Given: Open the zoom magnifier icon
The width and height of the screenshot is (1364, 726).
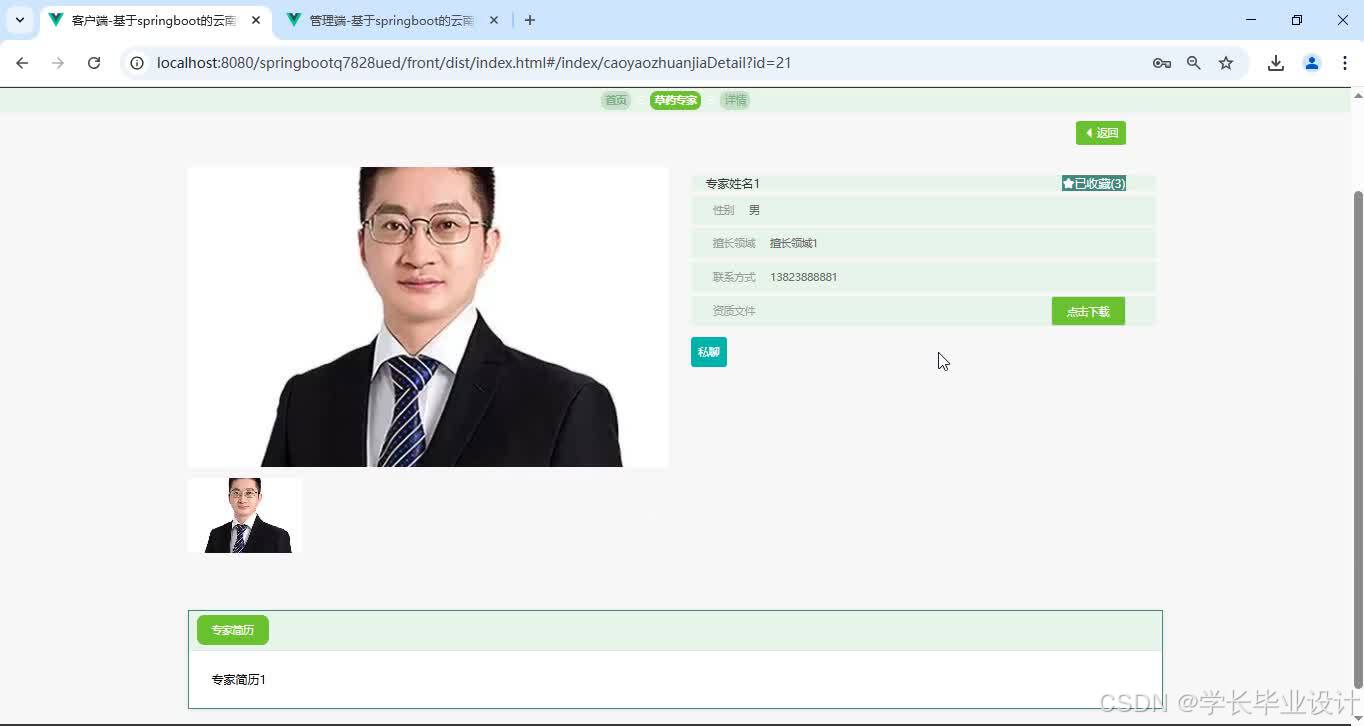Looking at the screenshot, I should pyautogui.click(x=1194, y=63).
